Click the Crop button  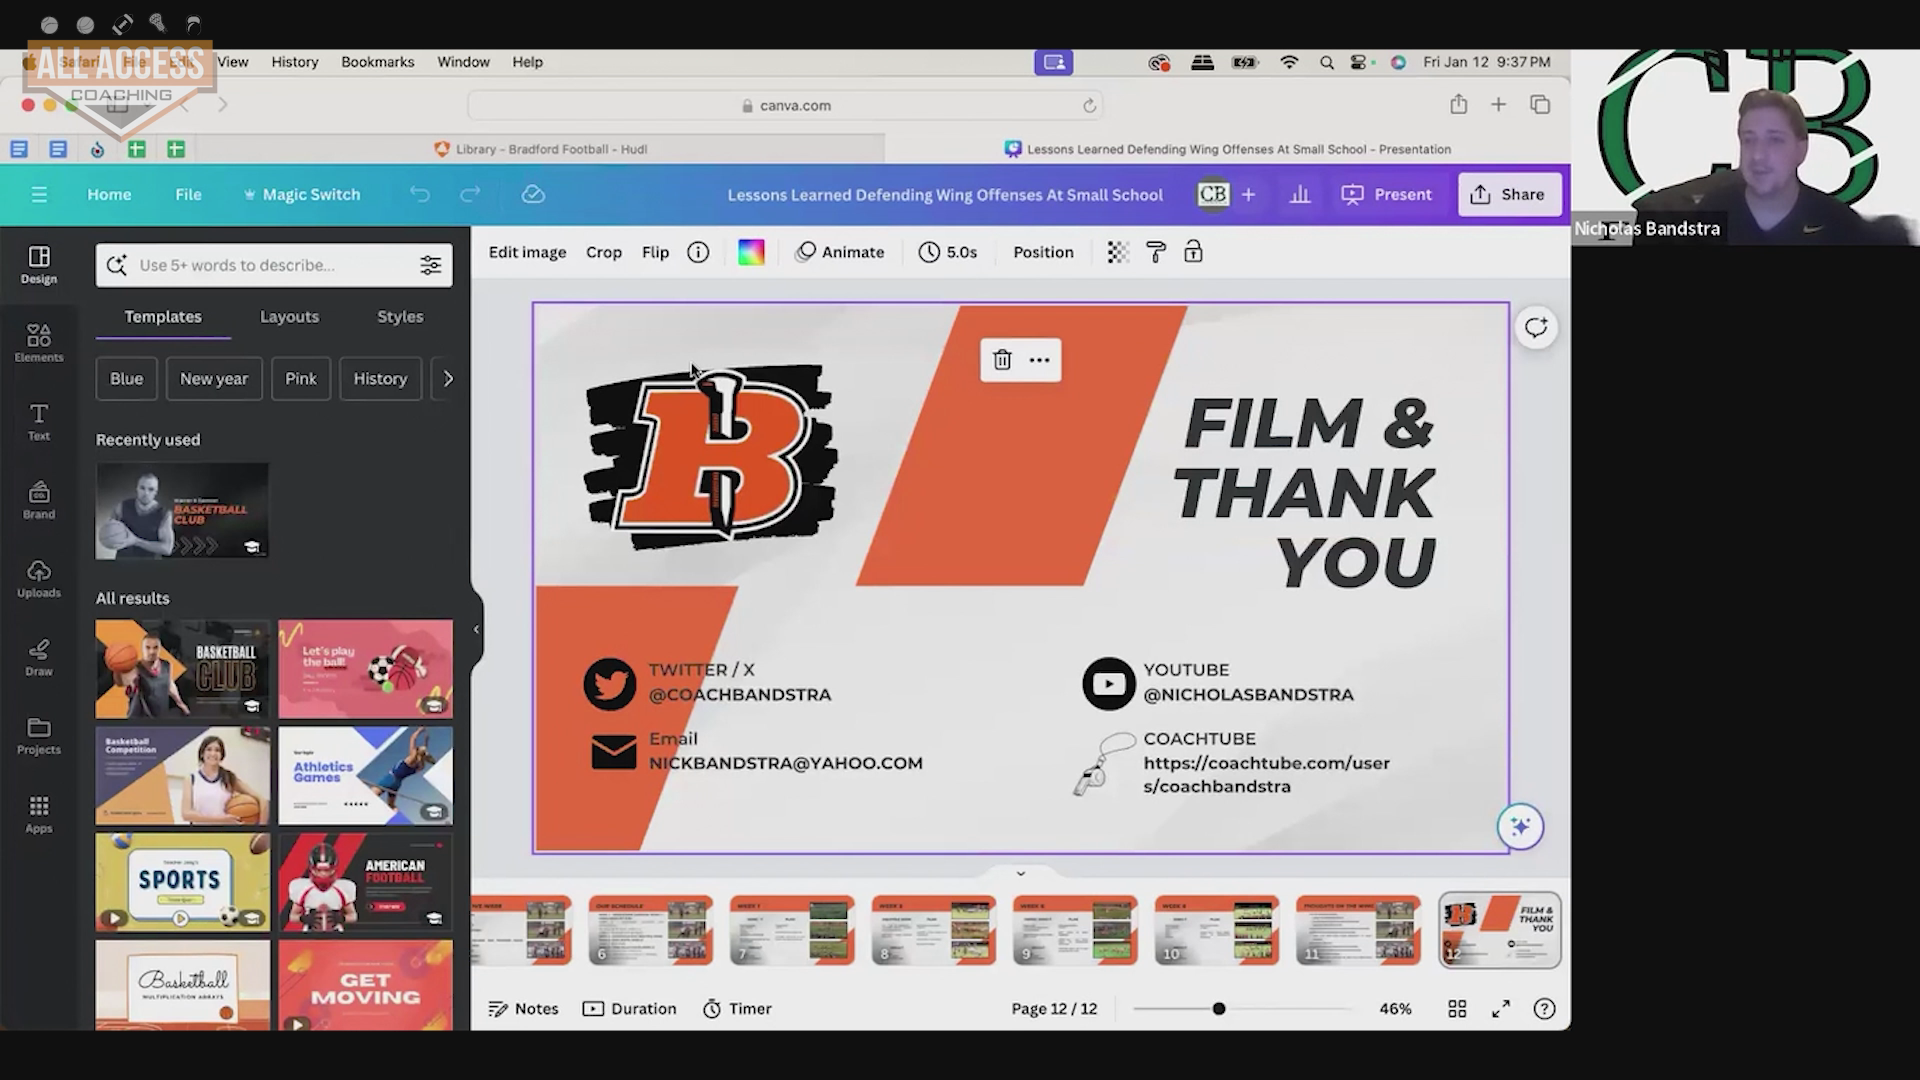(603, 252)
